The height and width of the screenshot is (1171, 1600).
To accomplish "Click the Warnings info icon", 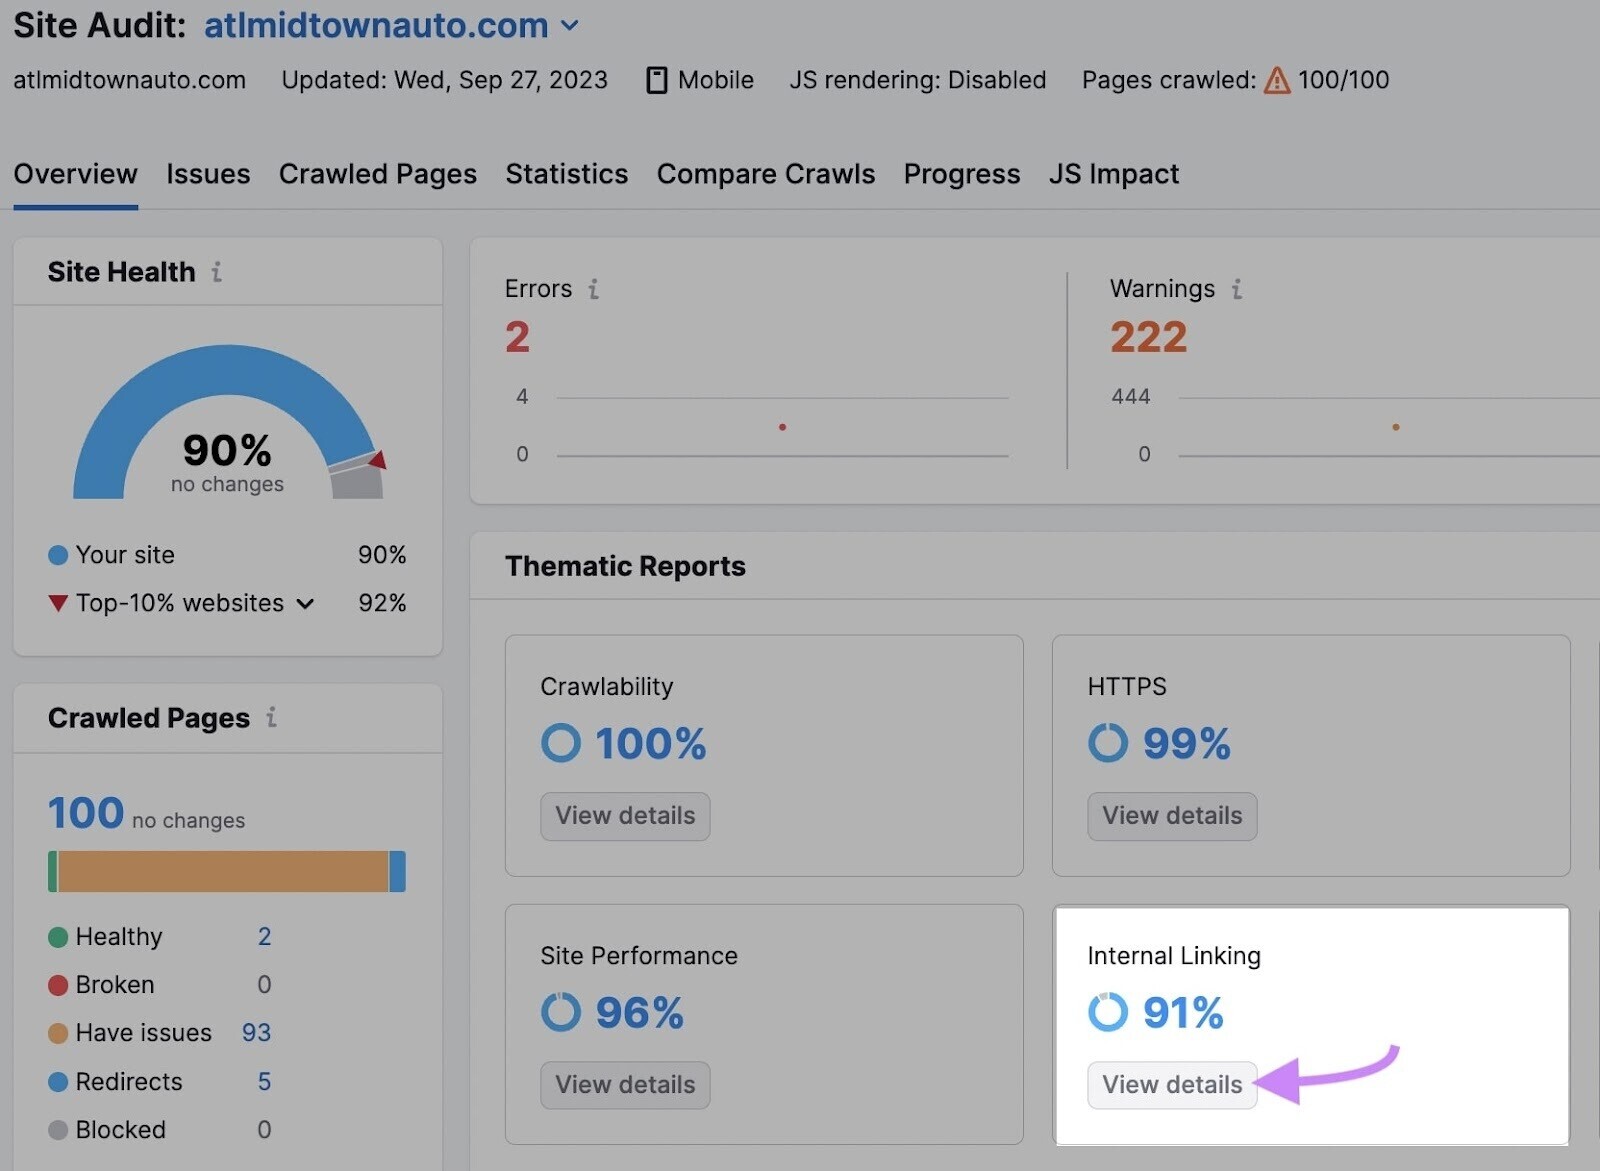I will (x=1237, y=289).
